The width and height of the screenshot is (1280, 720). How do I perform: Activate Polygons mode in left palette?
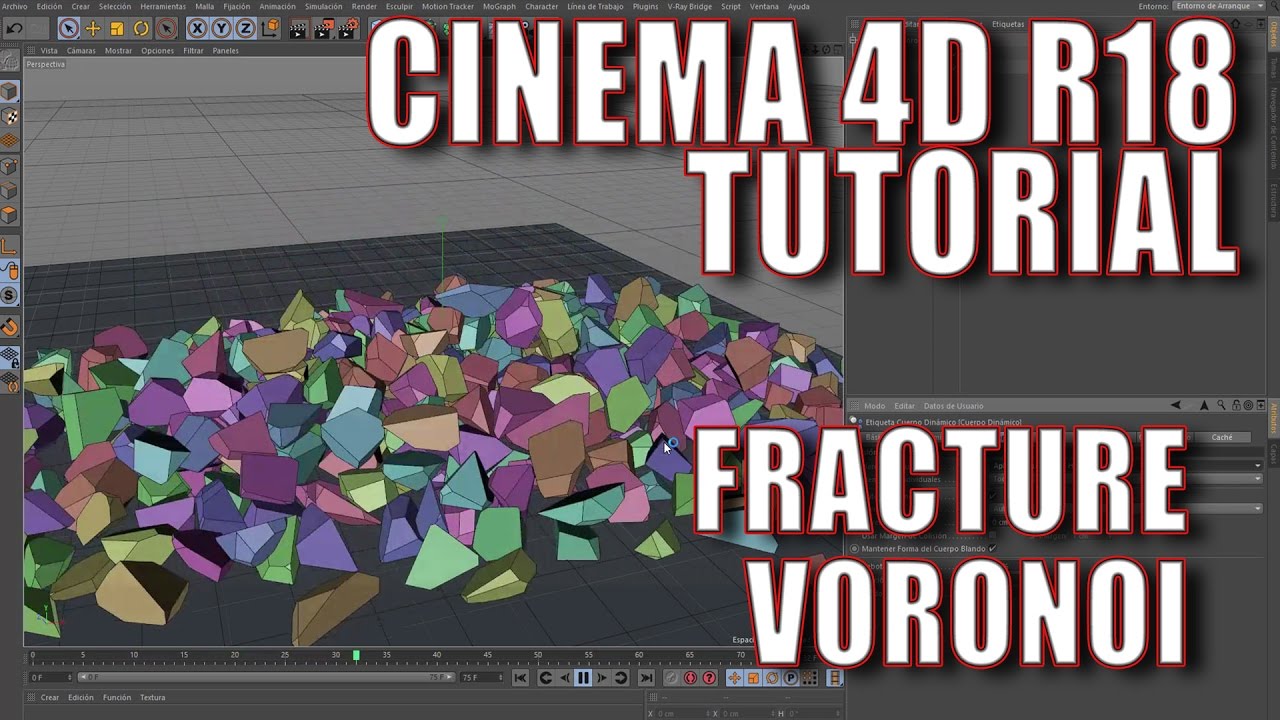[x=9, y=215]
